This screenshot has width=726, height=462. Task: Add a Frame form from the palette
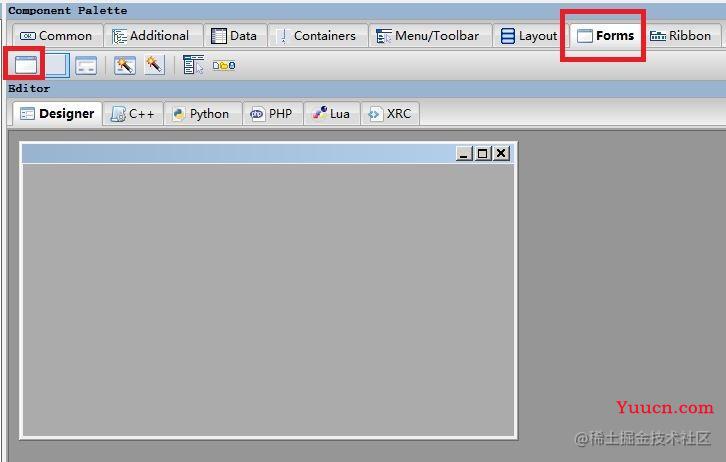coord(26,65)
